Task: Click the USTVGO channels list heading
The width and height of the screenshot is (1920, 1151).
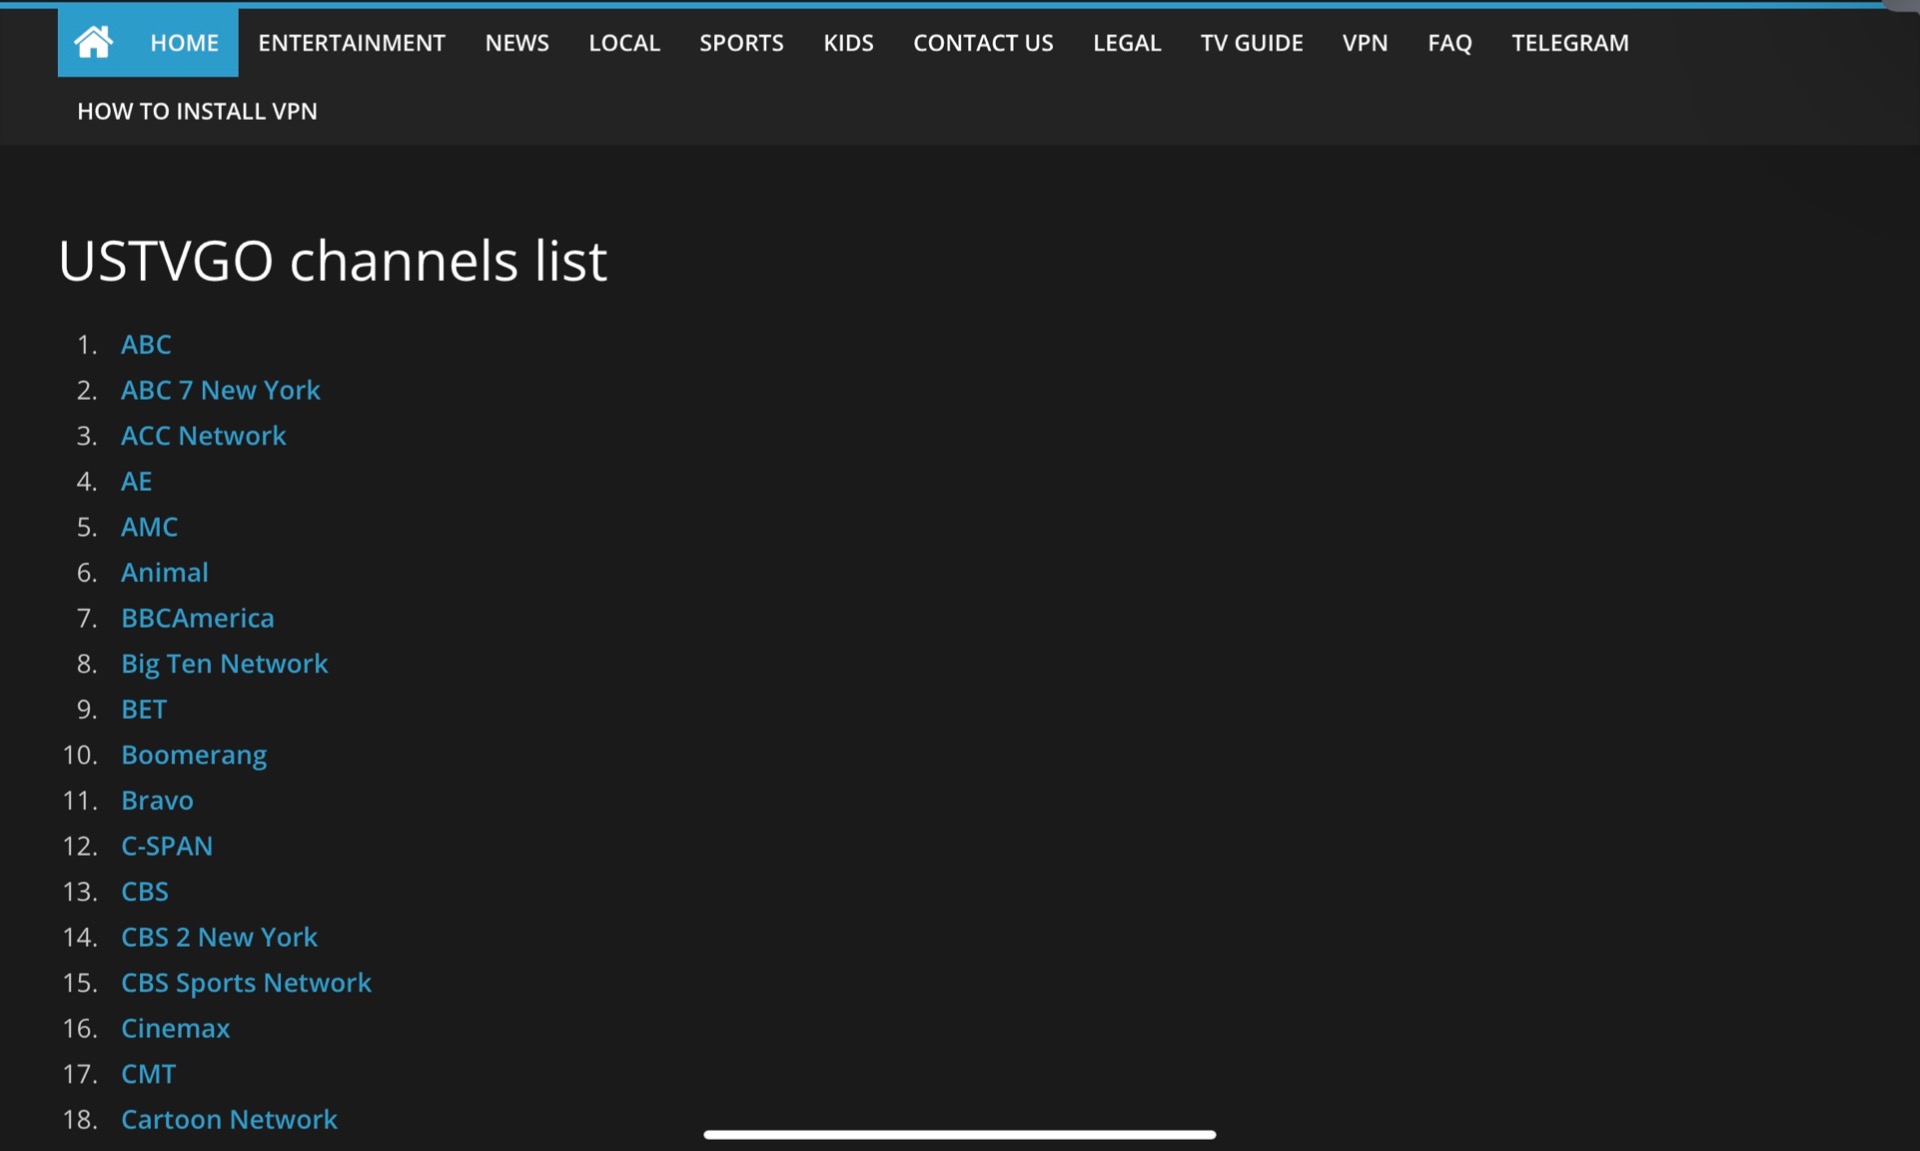Action: click(333, 260)
